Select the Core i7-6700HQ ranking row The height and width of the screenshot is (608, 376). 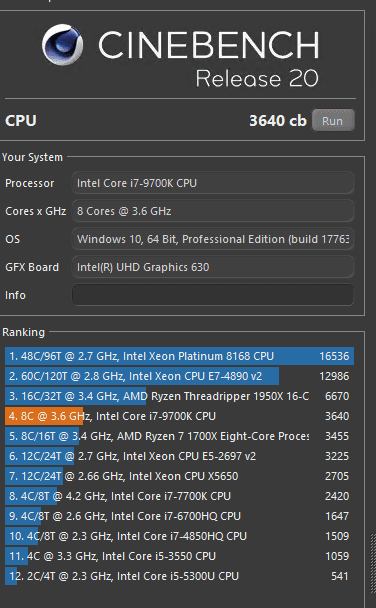(179, 516)
